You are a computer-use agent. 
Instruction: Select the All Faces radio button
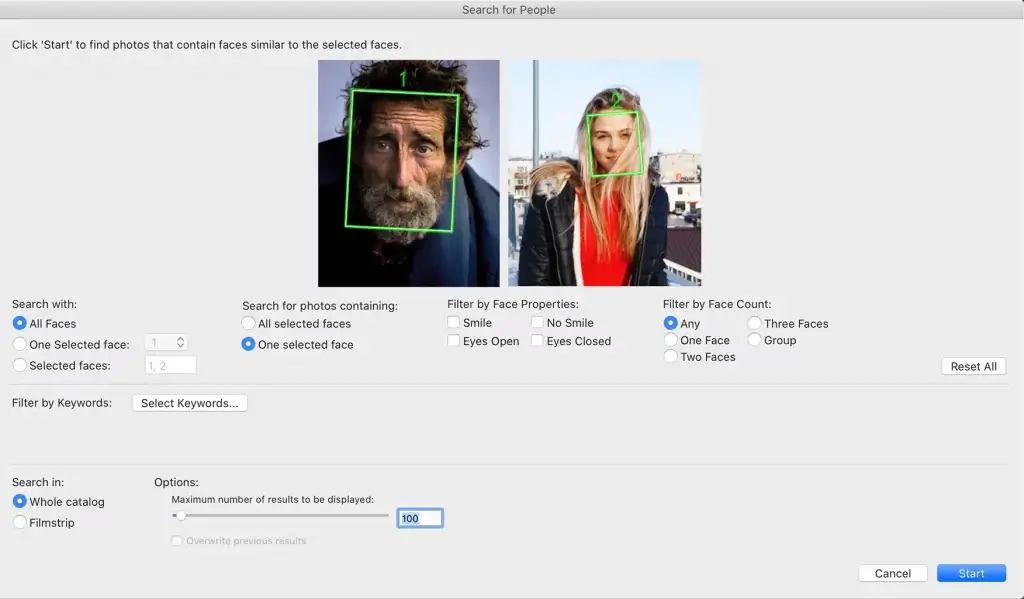20,324
